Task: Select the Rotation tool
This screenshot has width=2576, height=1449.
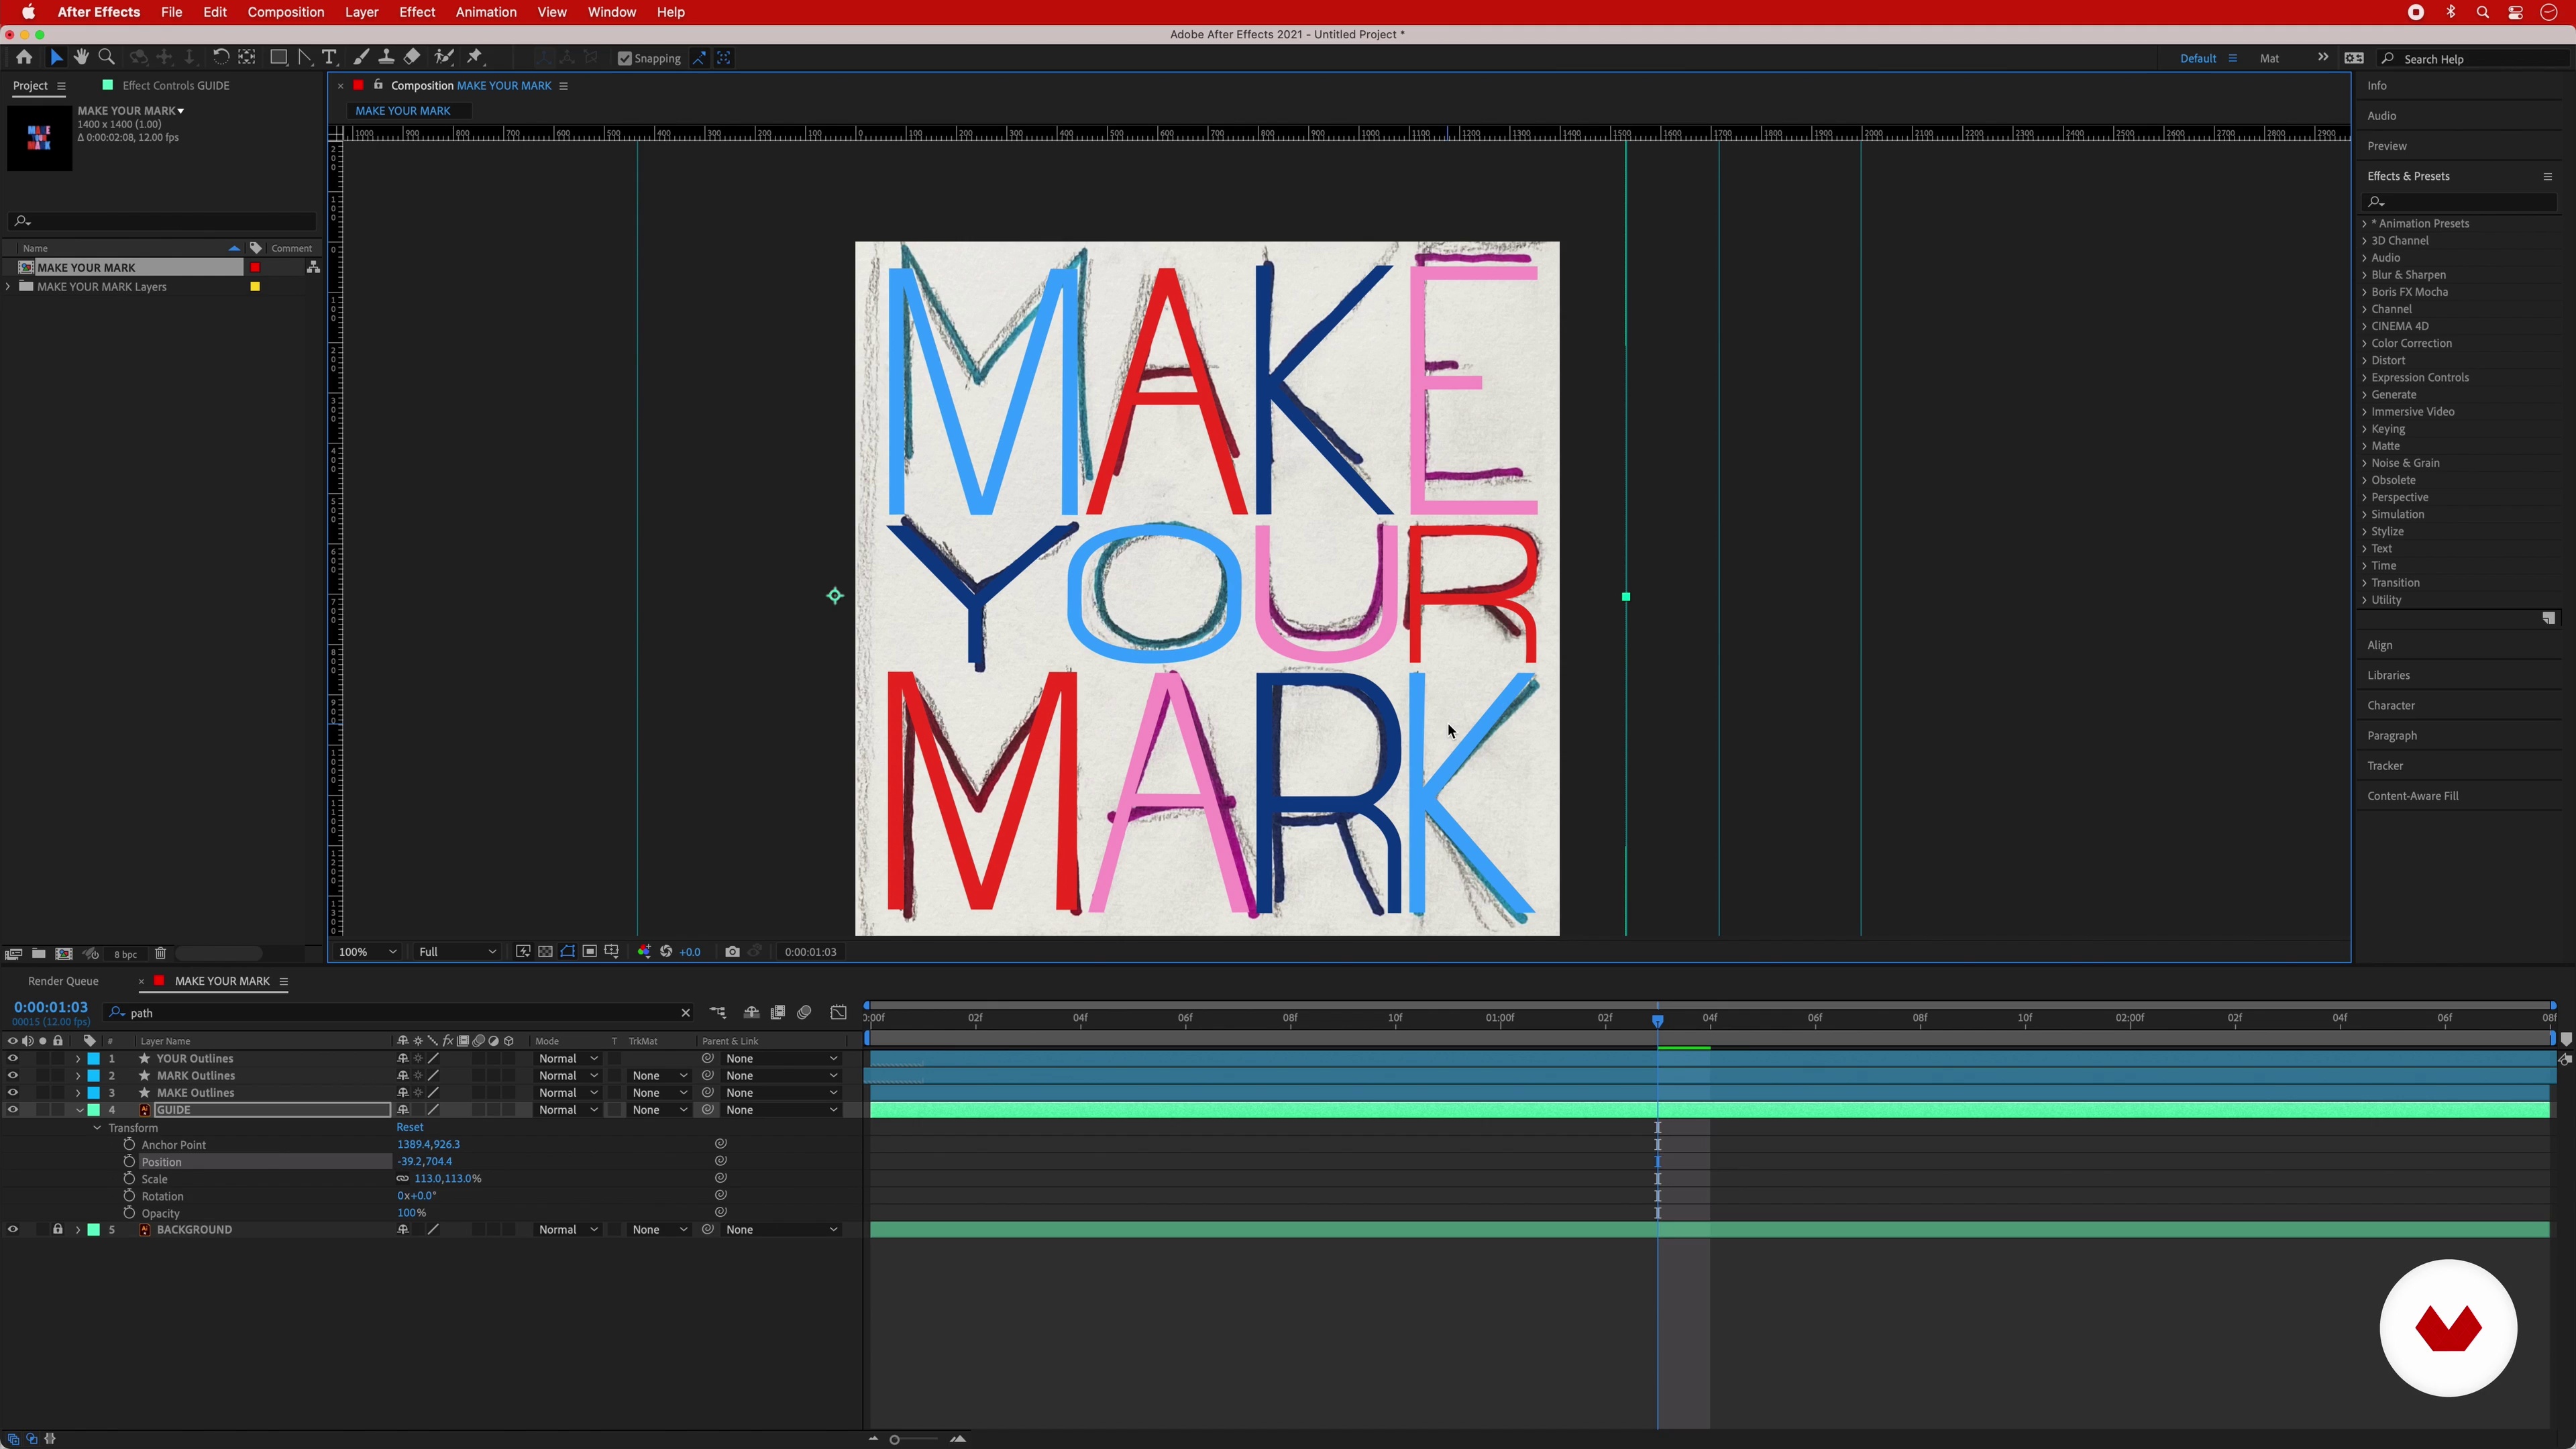Action: click(x=221, y=58)
